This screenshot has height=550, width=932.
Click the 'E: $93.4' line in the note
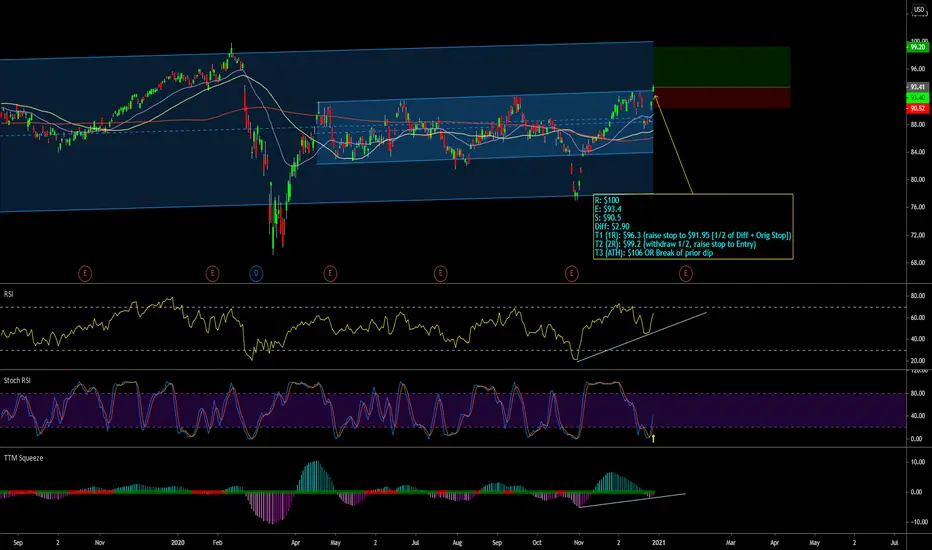pos(608,209)
